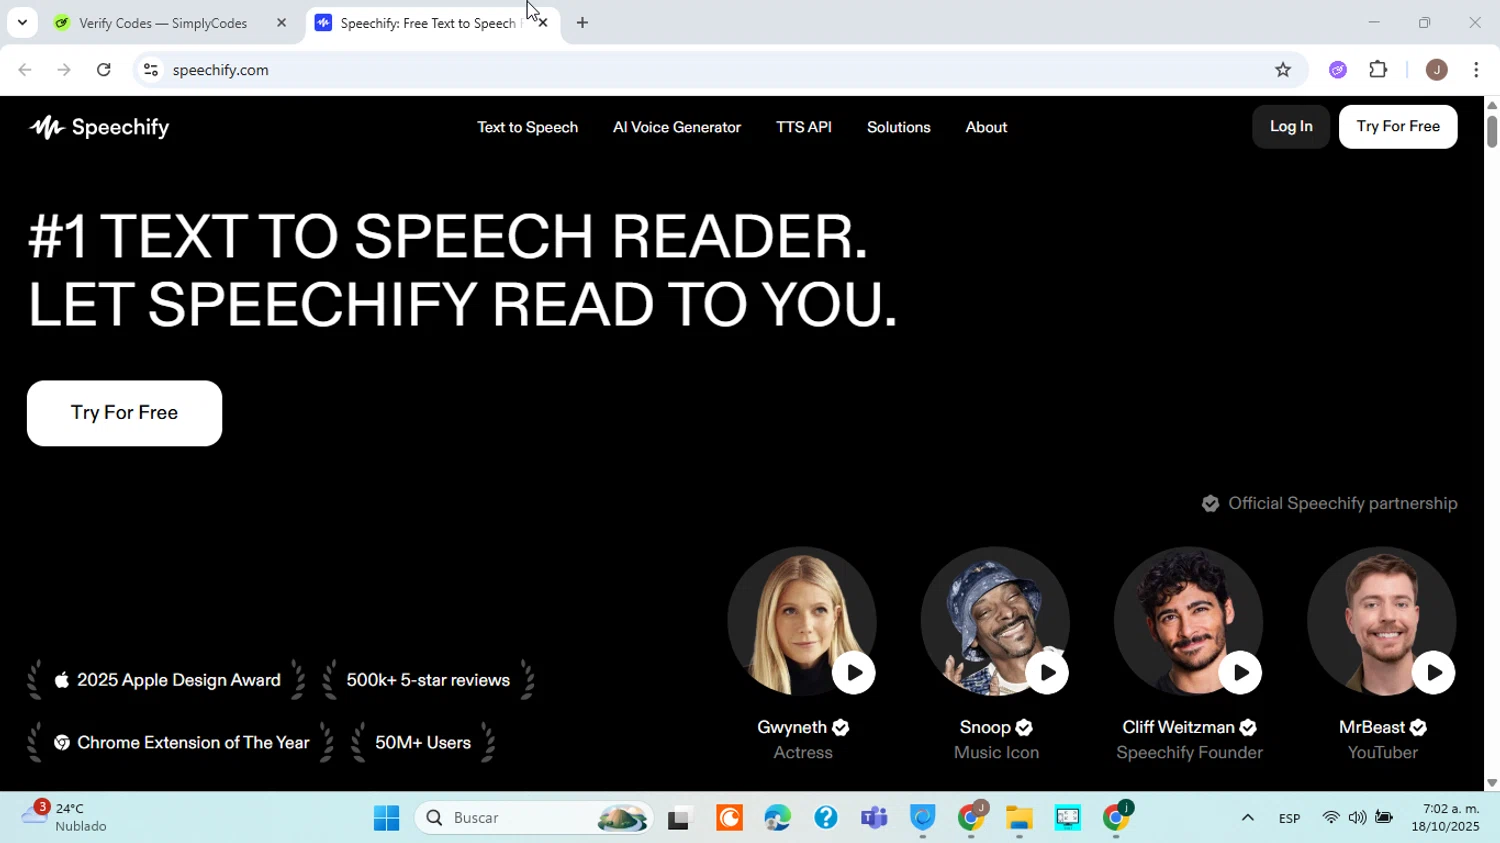
Task: Open the Chrome profile avatar
Action: [1436, 70]
